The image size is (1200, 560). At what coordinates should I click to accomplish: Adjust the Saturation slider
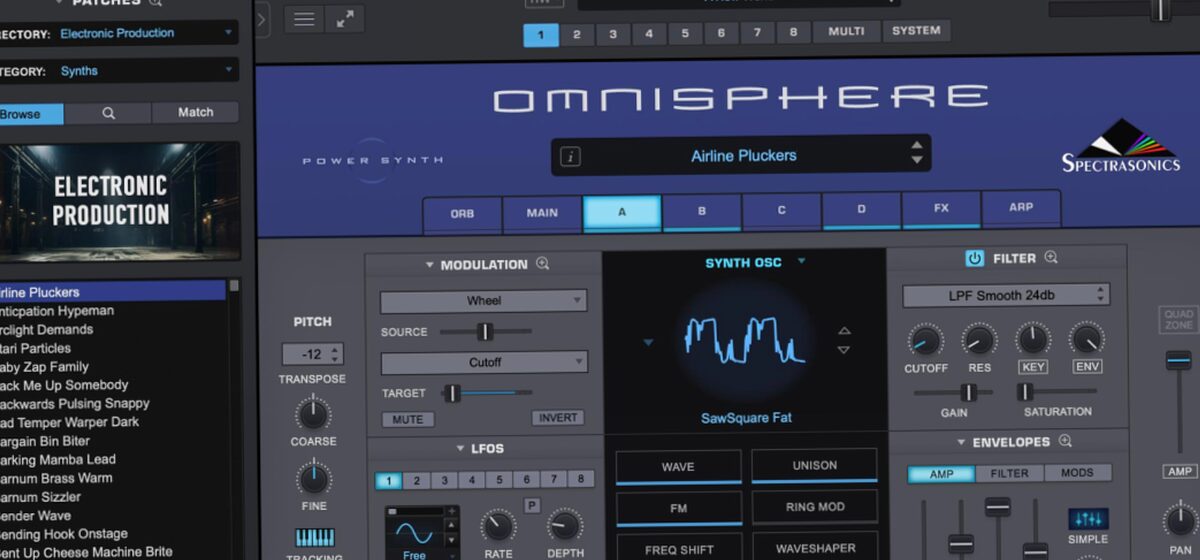pyautogui.click(x=1058, y=391)
